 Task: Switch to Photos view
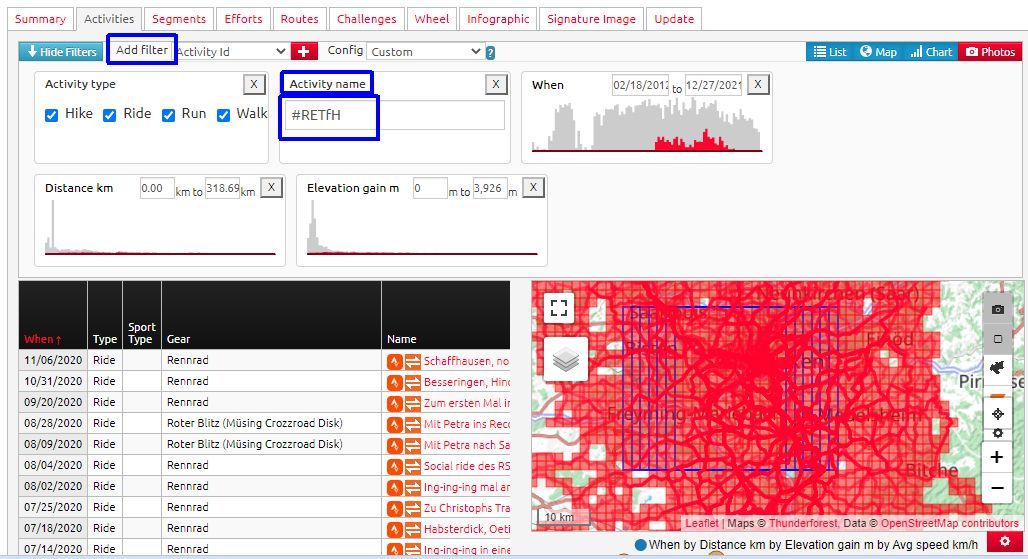[990, 52]
